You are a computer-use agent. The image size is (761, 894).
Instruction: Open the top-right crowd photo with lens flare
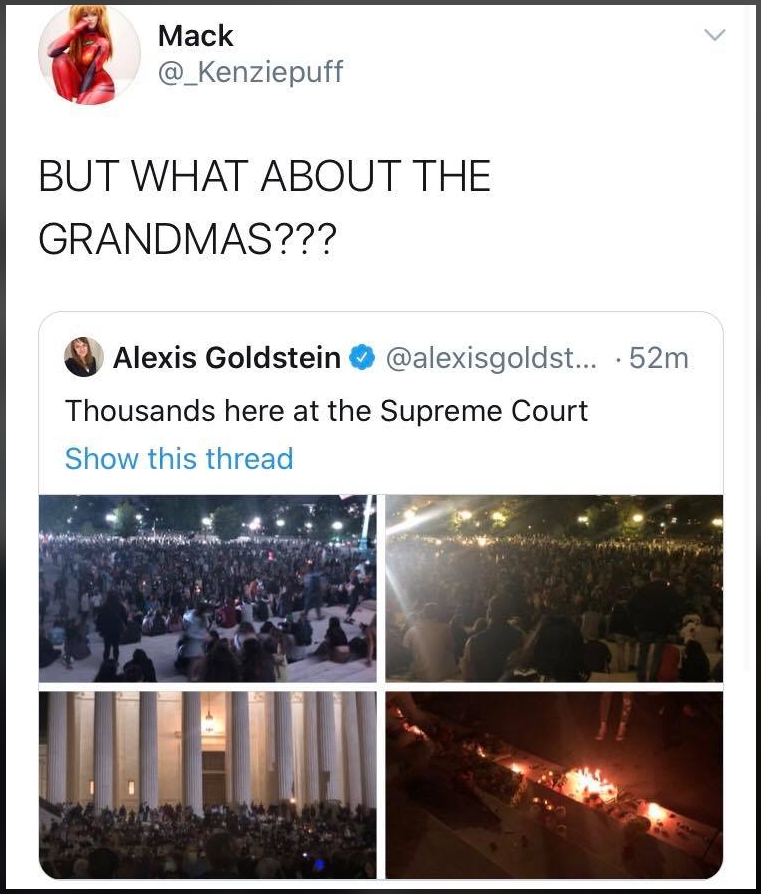pos(554,588)
